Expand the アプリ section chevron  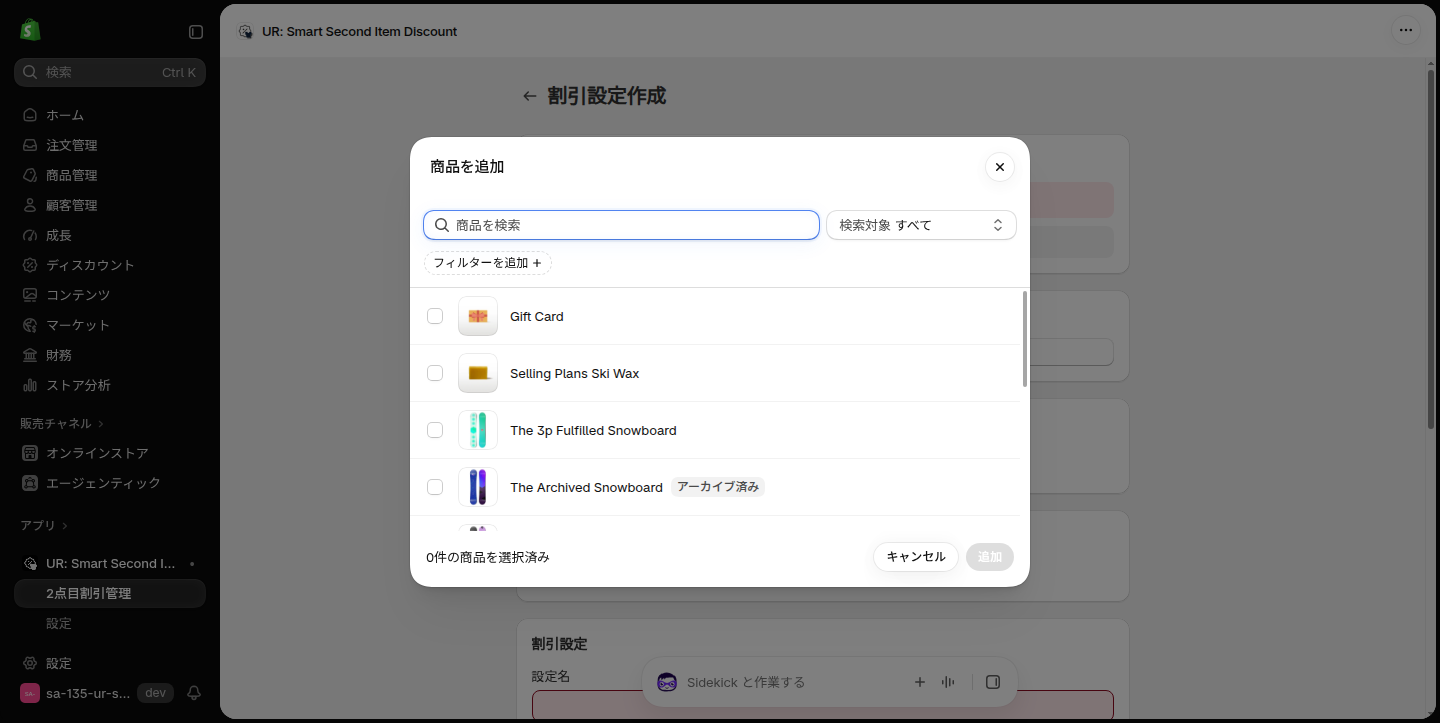pos(65,526)
